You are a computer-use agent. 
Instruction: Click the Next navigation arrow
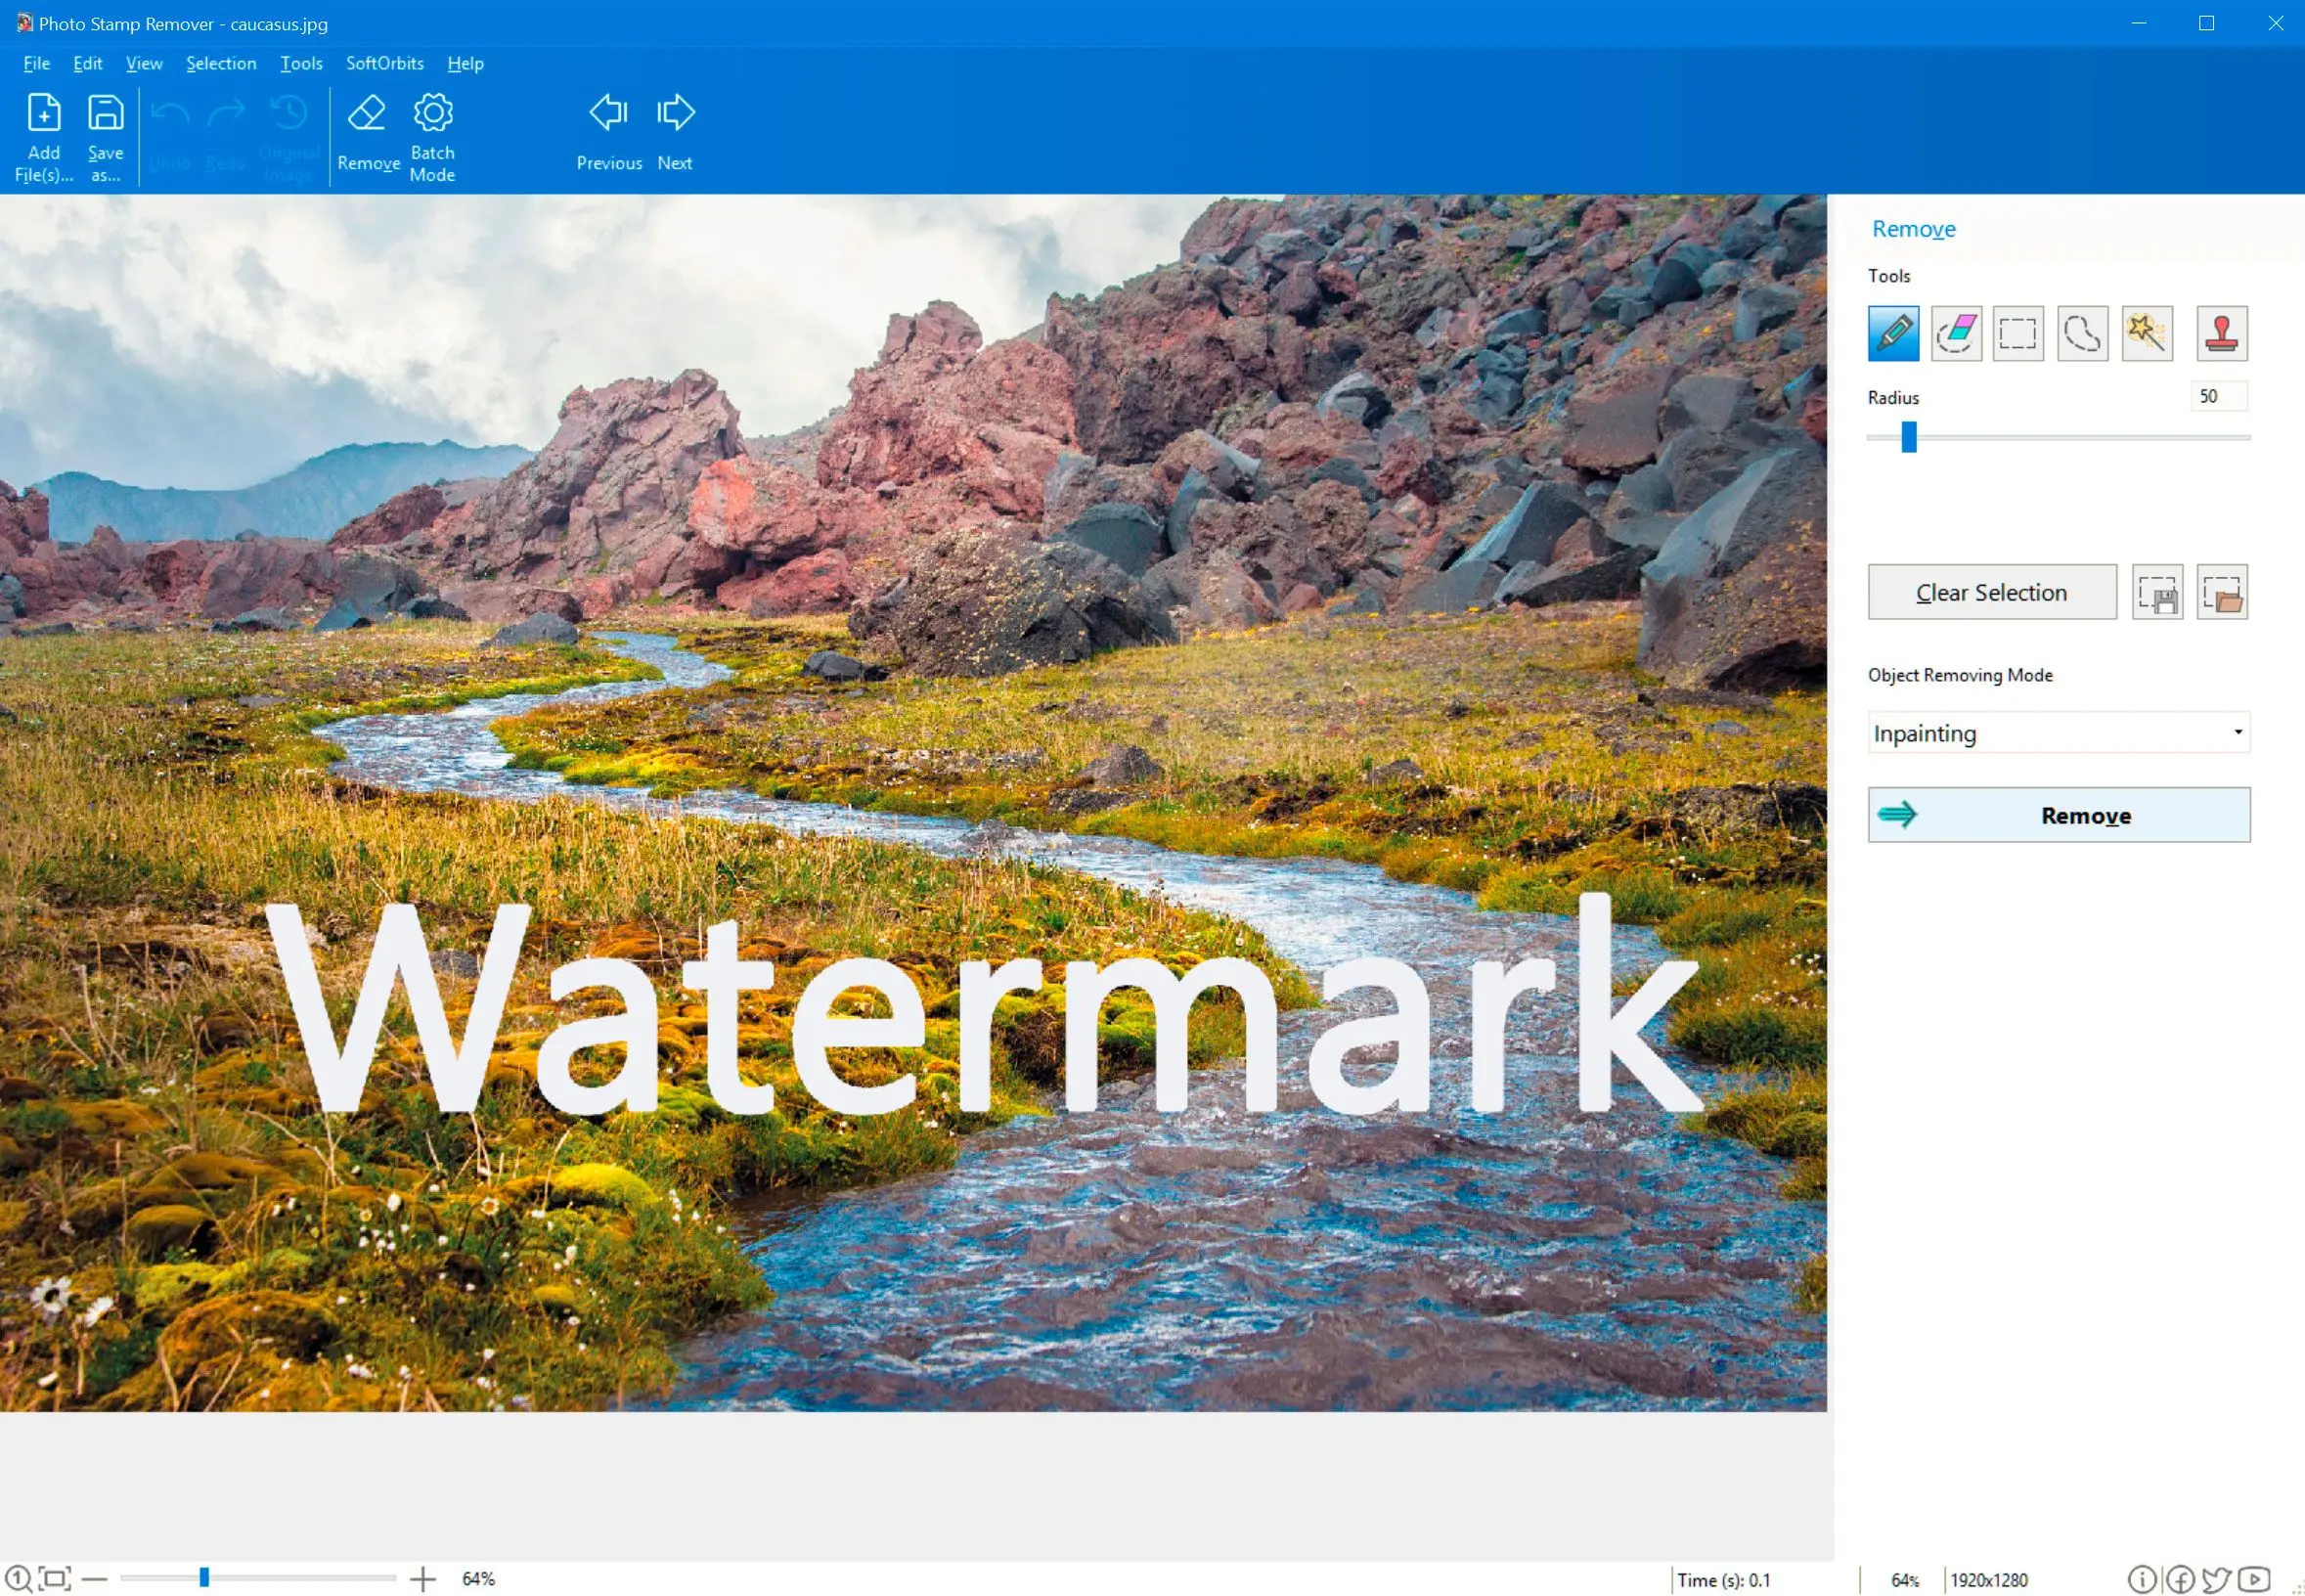[x=675, y=133]
